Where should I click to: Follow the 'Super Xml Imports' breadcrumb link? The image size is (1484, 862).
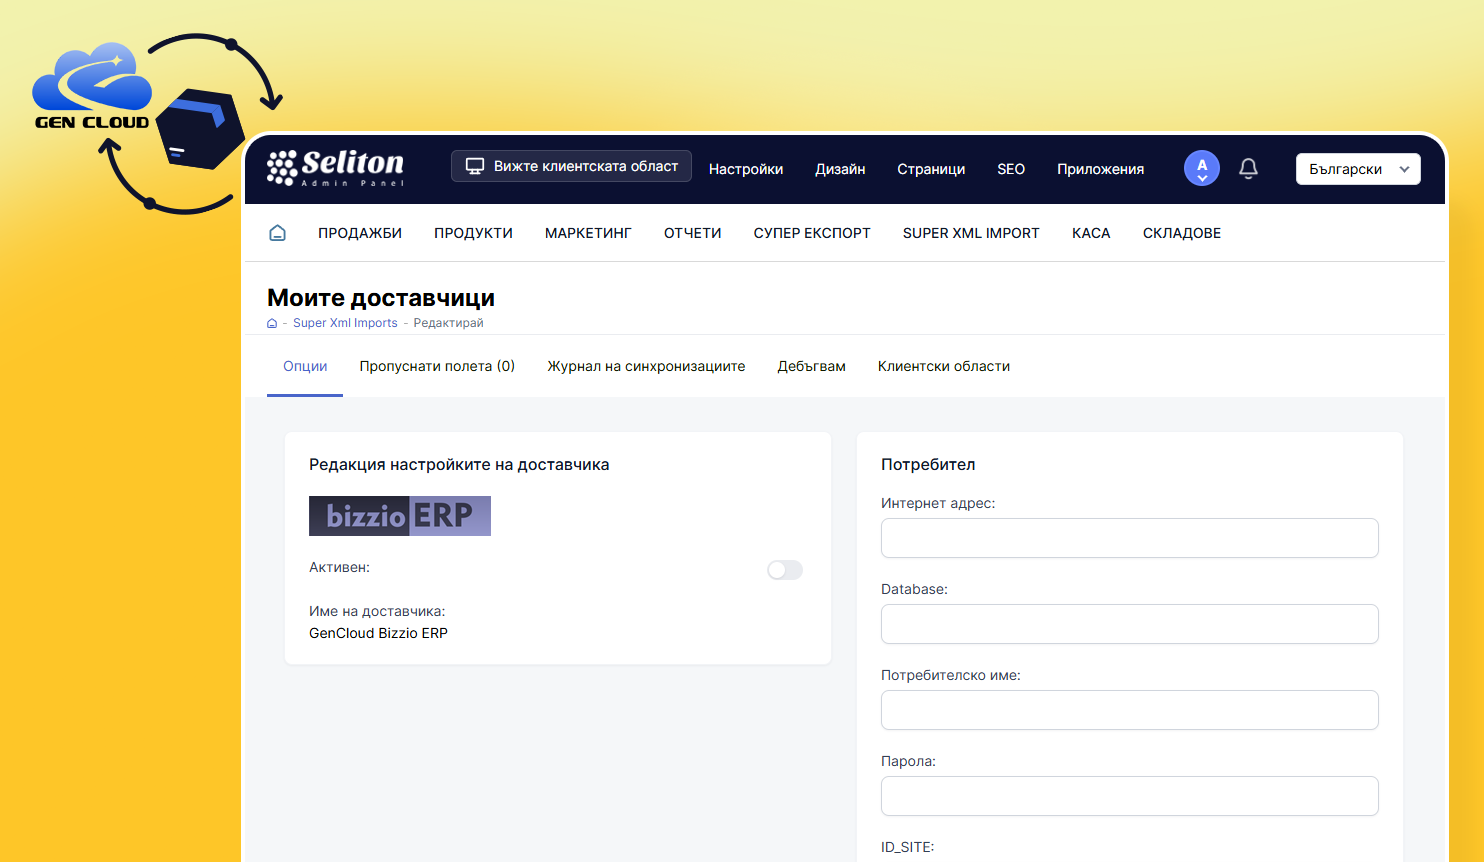(x=345, y=322)
